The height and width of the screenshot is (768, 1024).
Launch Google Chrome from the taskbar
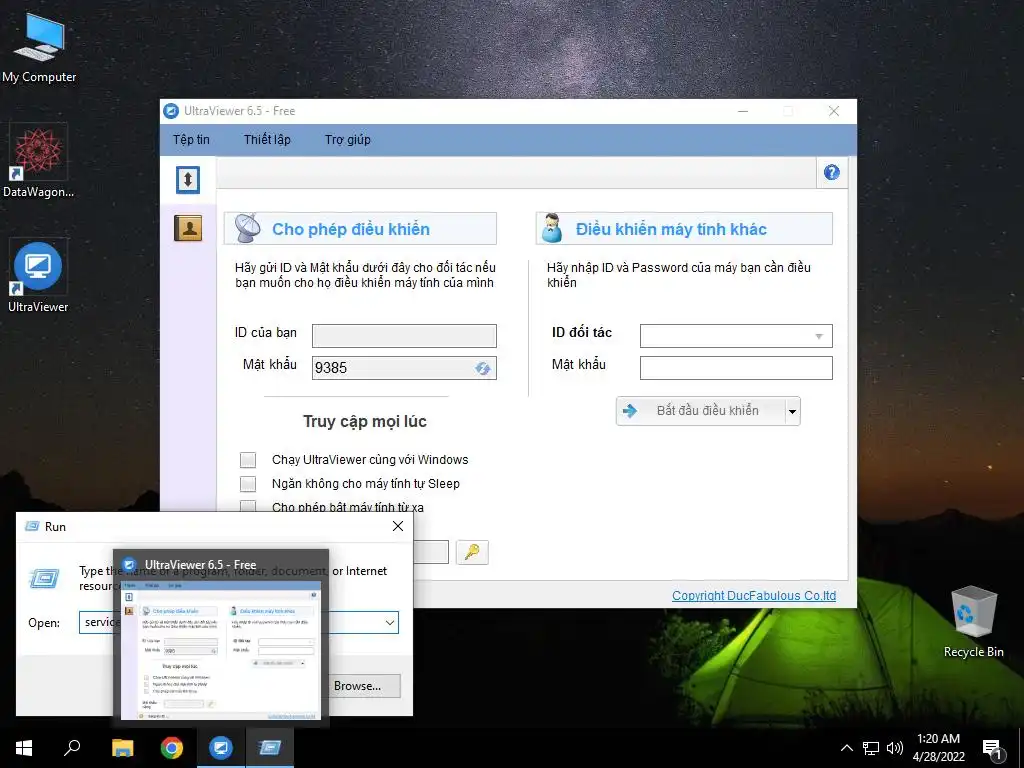[x=172, y=748]
